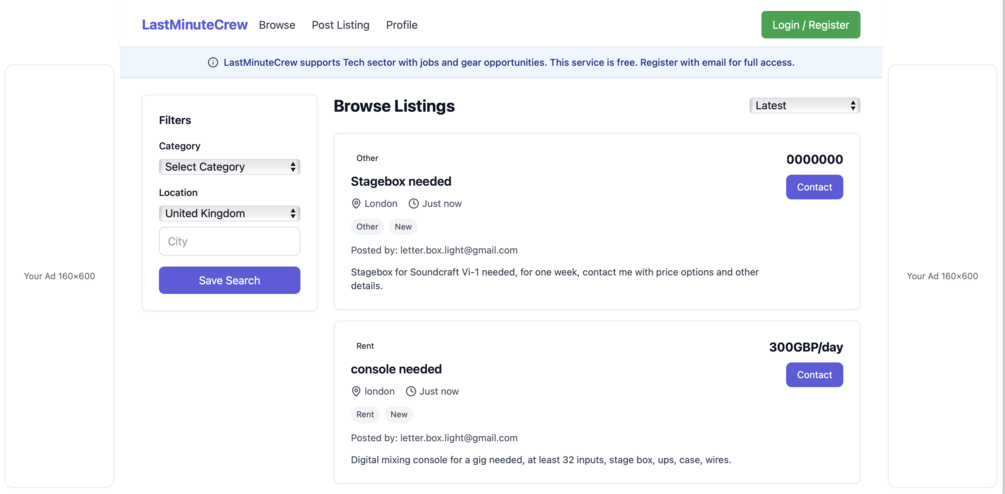Click the info icon in the banner

[213, 62]
